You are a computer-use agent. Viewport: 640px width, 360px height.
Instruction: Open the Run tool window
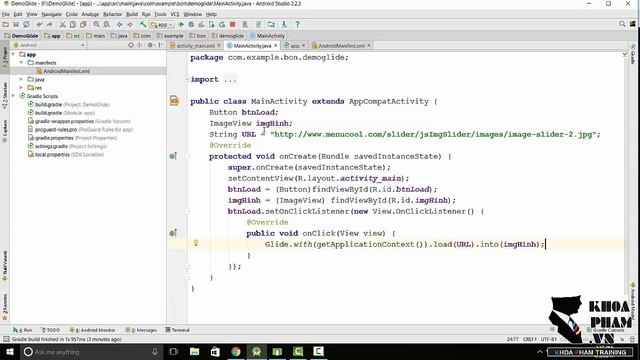click(22, 330)
